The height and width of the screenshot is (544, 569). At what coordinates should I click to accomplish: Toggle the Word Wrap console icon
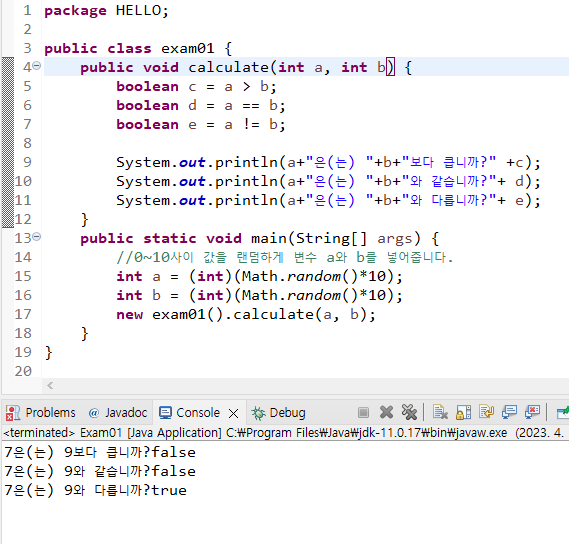(486, 412)
